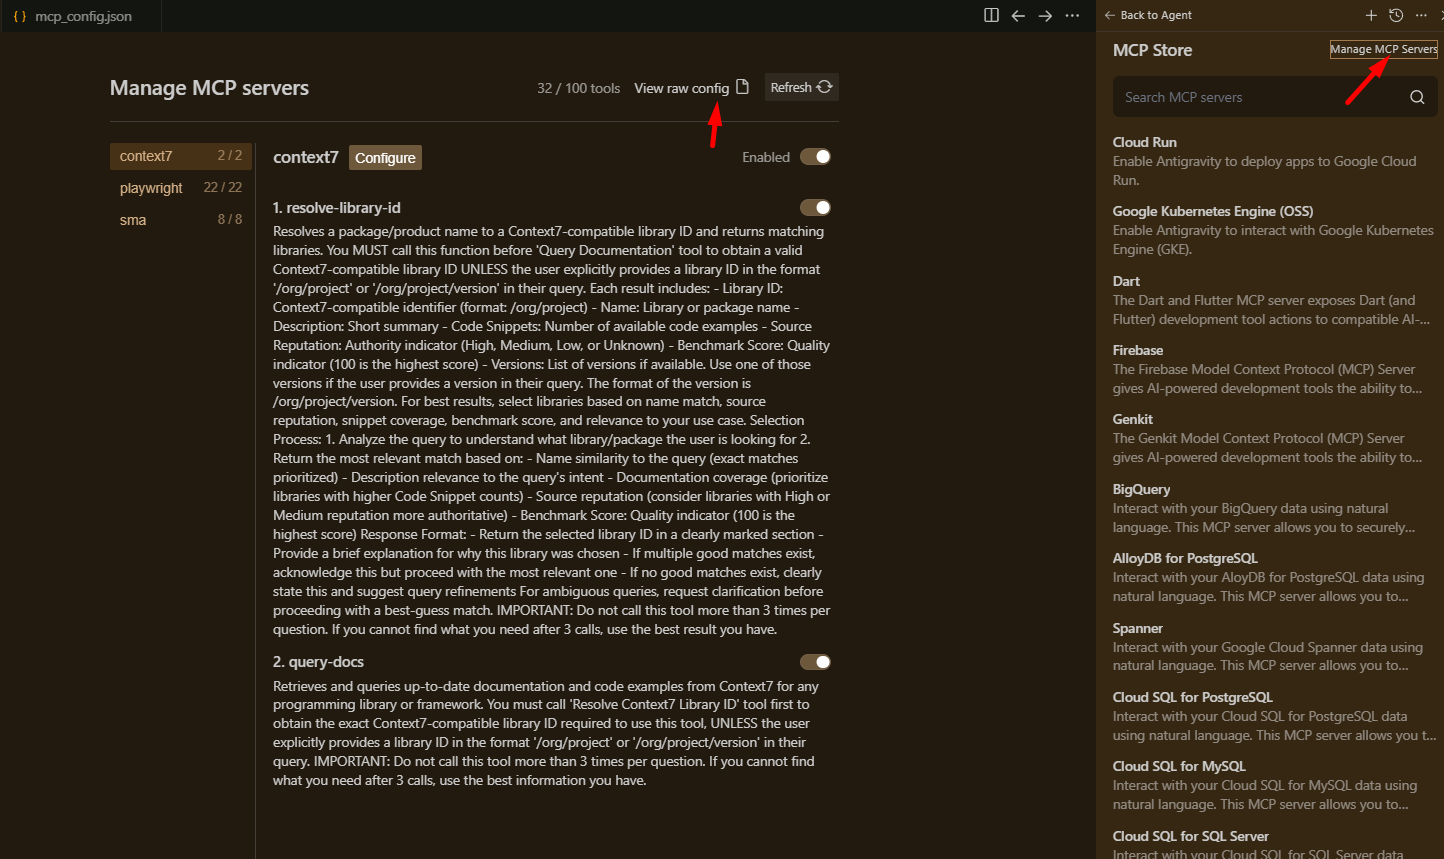Click the split editor icon
The image size is (1444, 859).
coord(991,15)
